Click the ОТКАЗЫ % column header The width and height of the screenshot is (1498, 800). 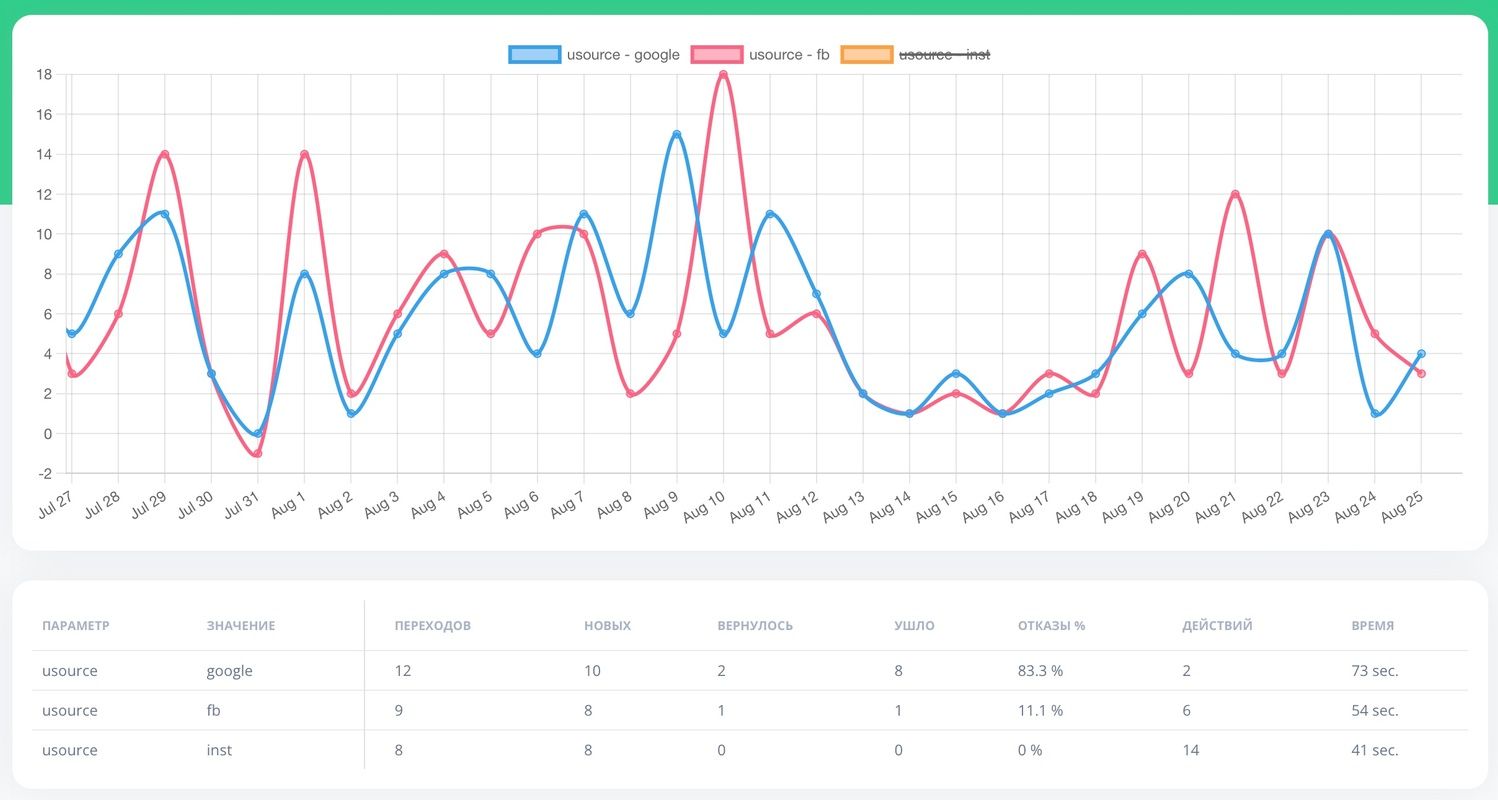point(1052,626)
